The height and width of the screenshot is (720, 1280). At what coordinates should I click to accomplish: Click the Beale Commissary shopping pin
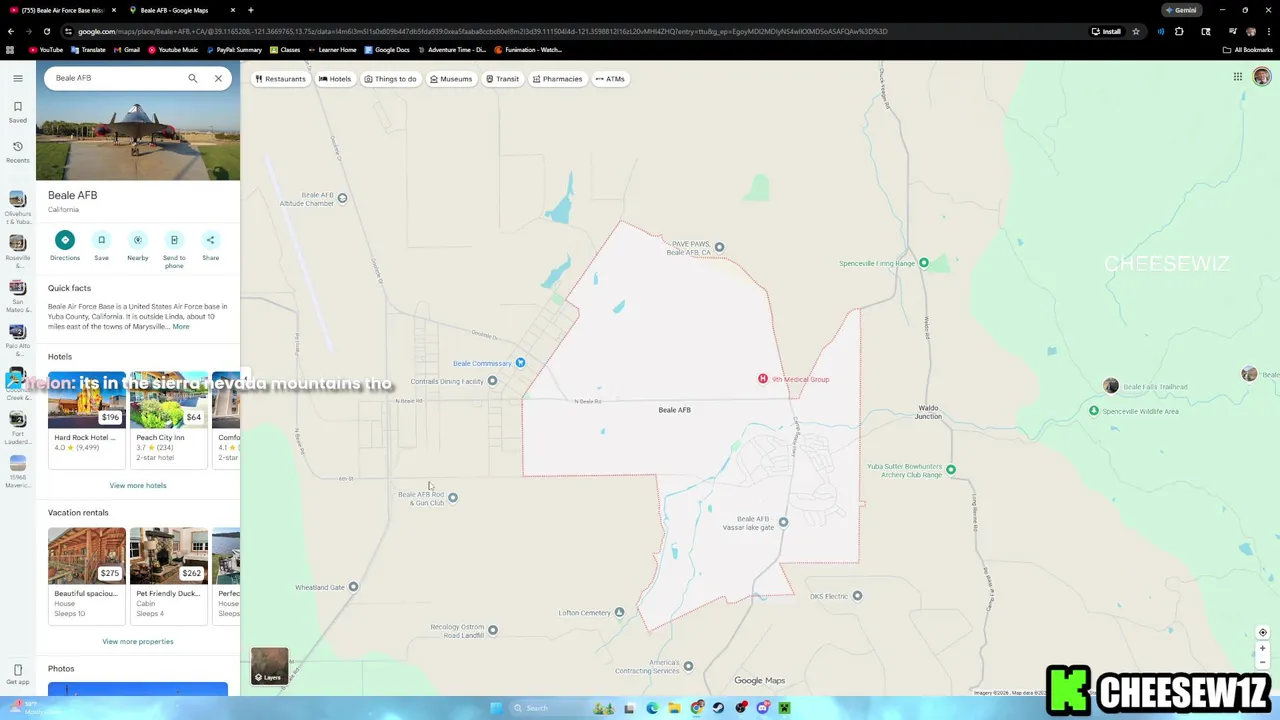click(x=519, y=363)
